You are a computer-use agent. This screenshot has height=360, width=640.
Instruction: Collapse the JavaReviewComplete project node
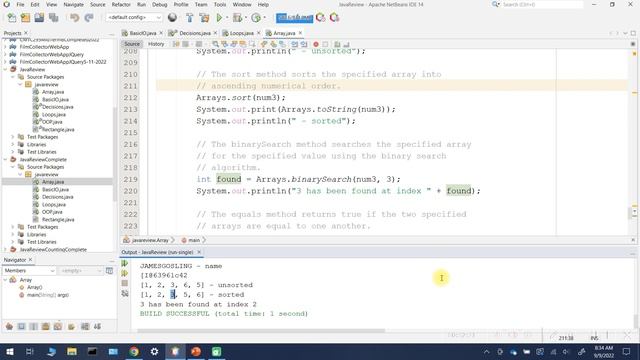click(x=5, y=160)
